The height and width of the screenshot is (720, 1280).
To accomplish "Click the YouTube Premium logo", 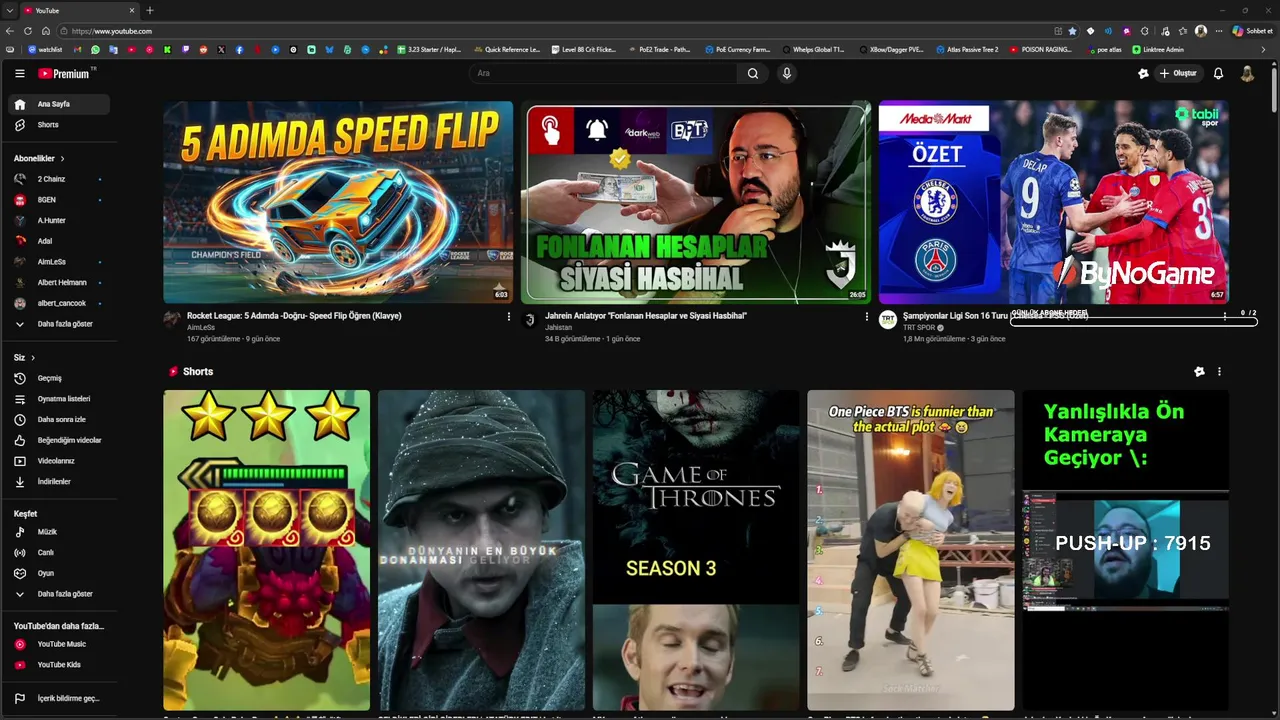I will 66,73.
